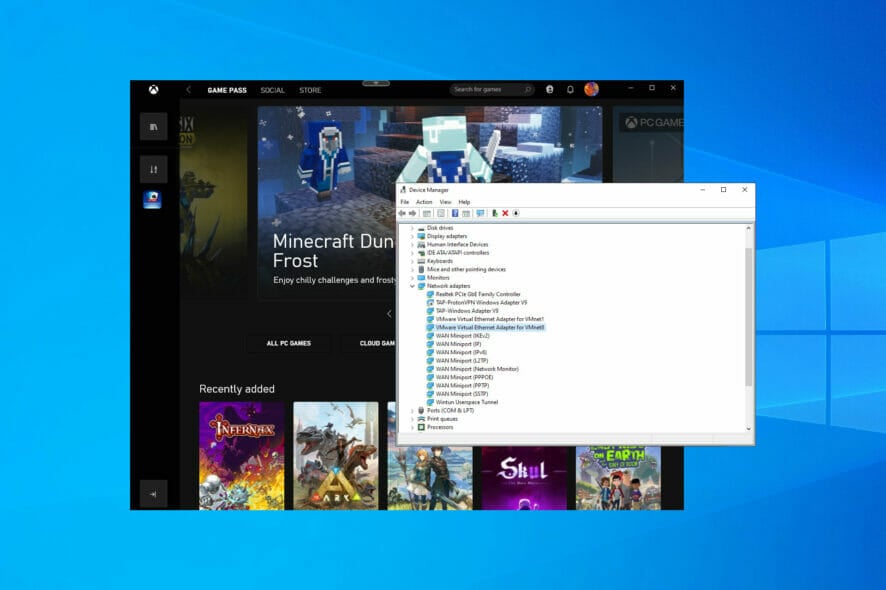The image size is (886, 590).
Task: Select WAN Miniport (Network Monitor)
Action: coord(477,369)
